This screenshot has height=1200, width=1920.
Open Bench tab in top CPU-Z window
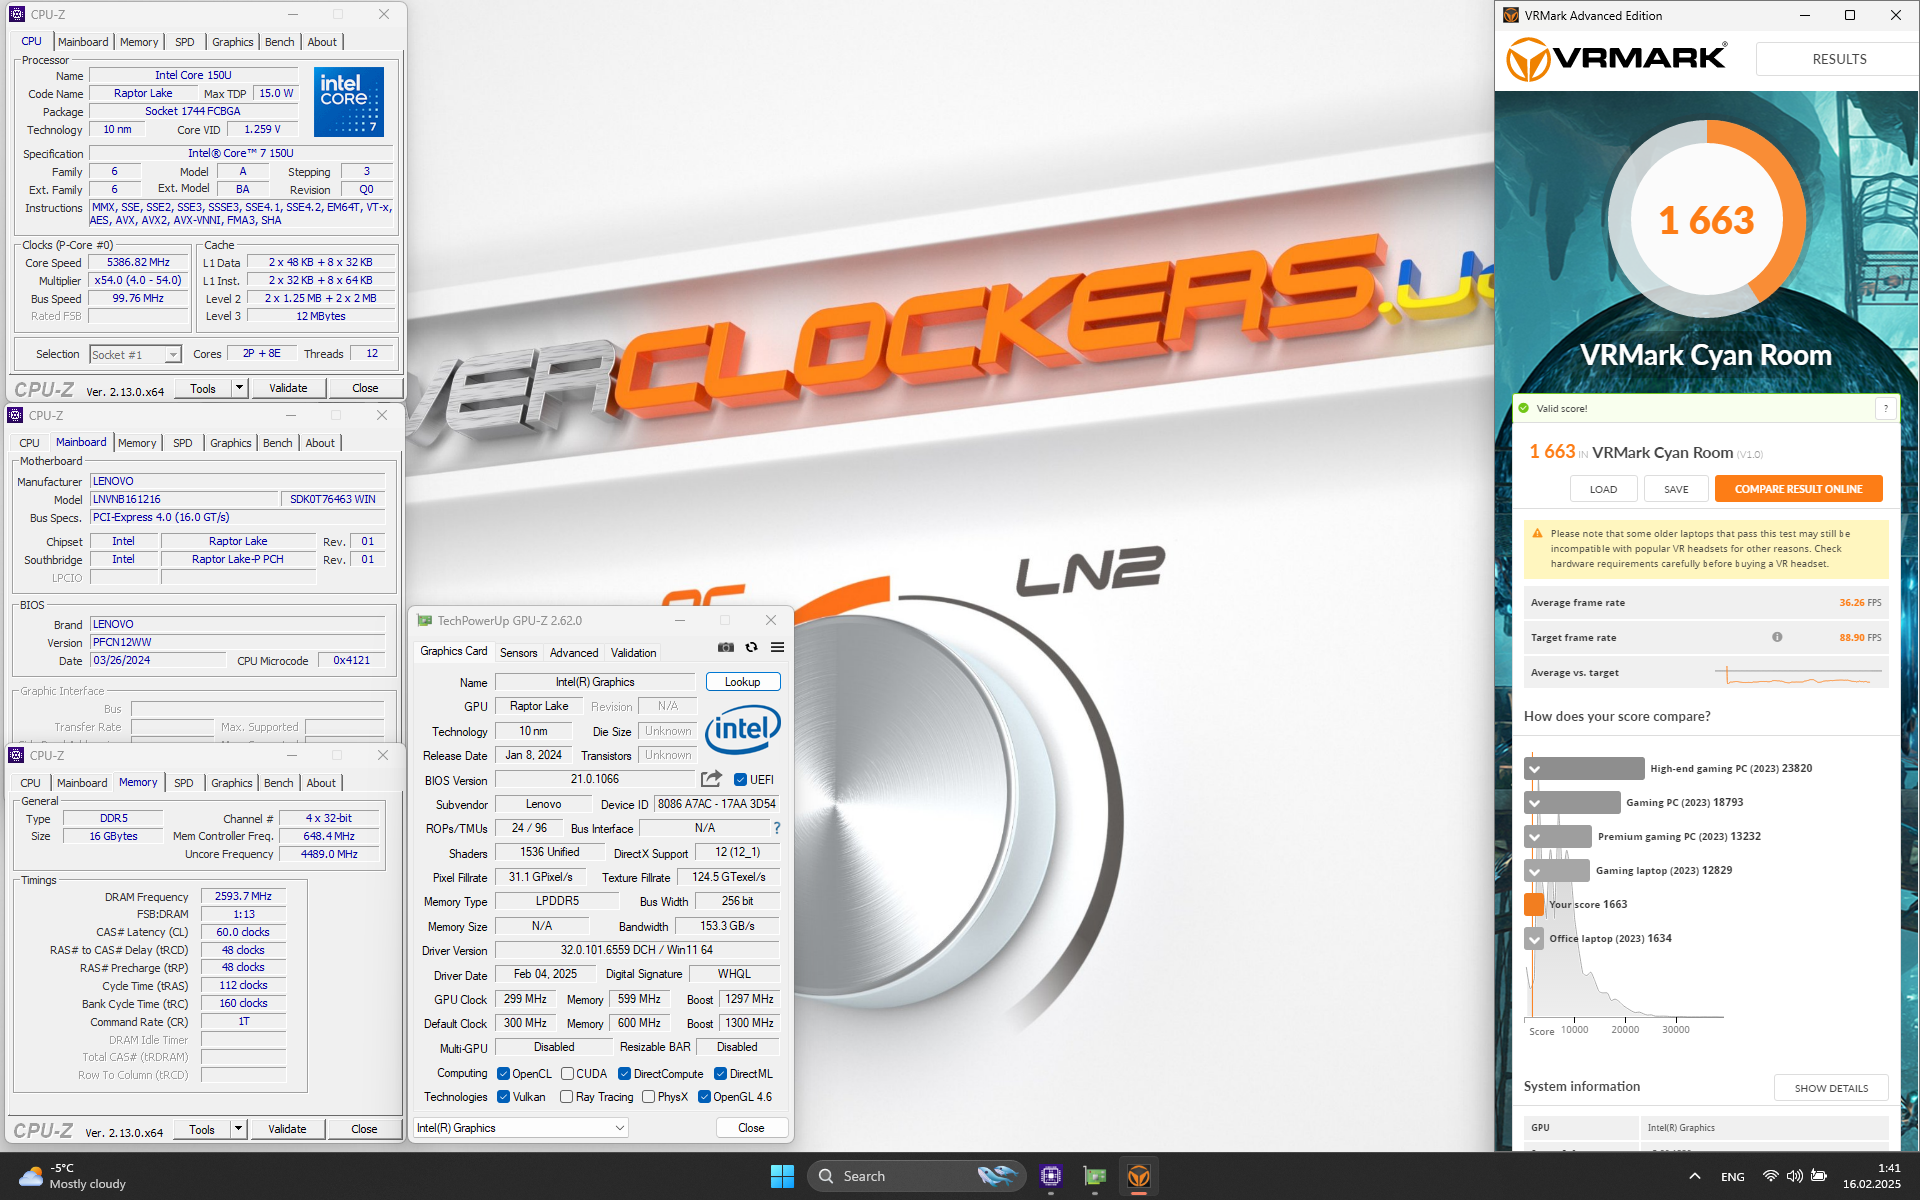[279, 42]
